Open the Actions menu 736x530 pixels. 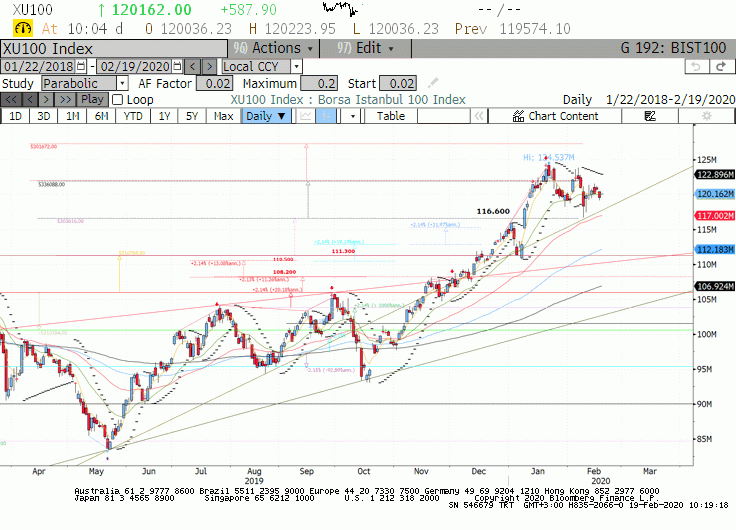273,48
